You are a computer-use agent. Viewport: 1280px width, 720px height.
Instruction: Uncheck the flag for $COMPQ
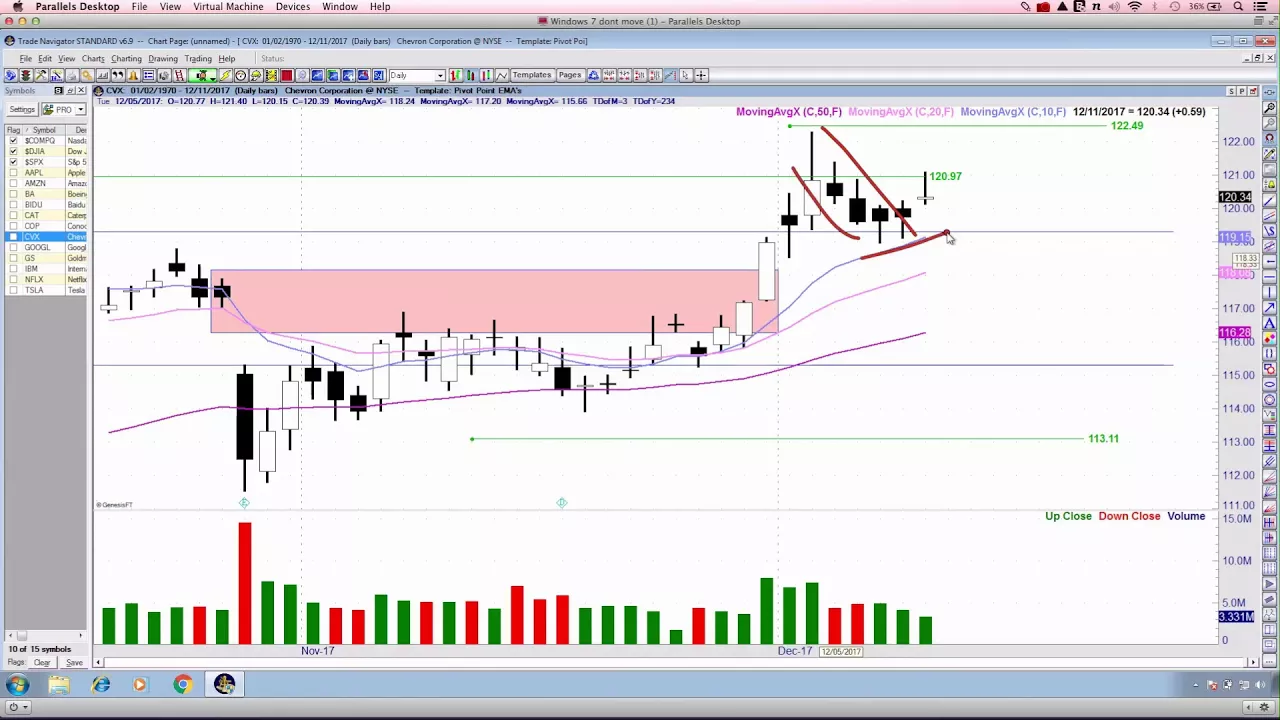[x=13, y=141]
